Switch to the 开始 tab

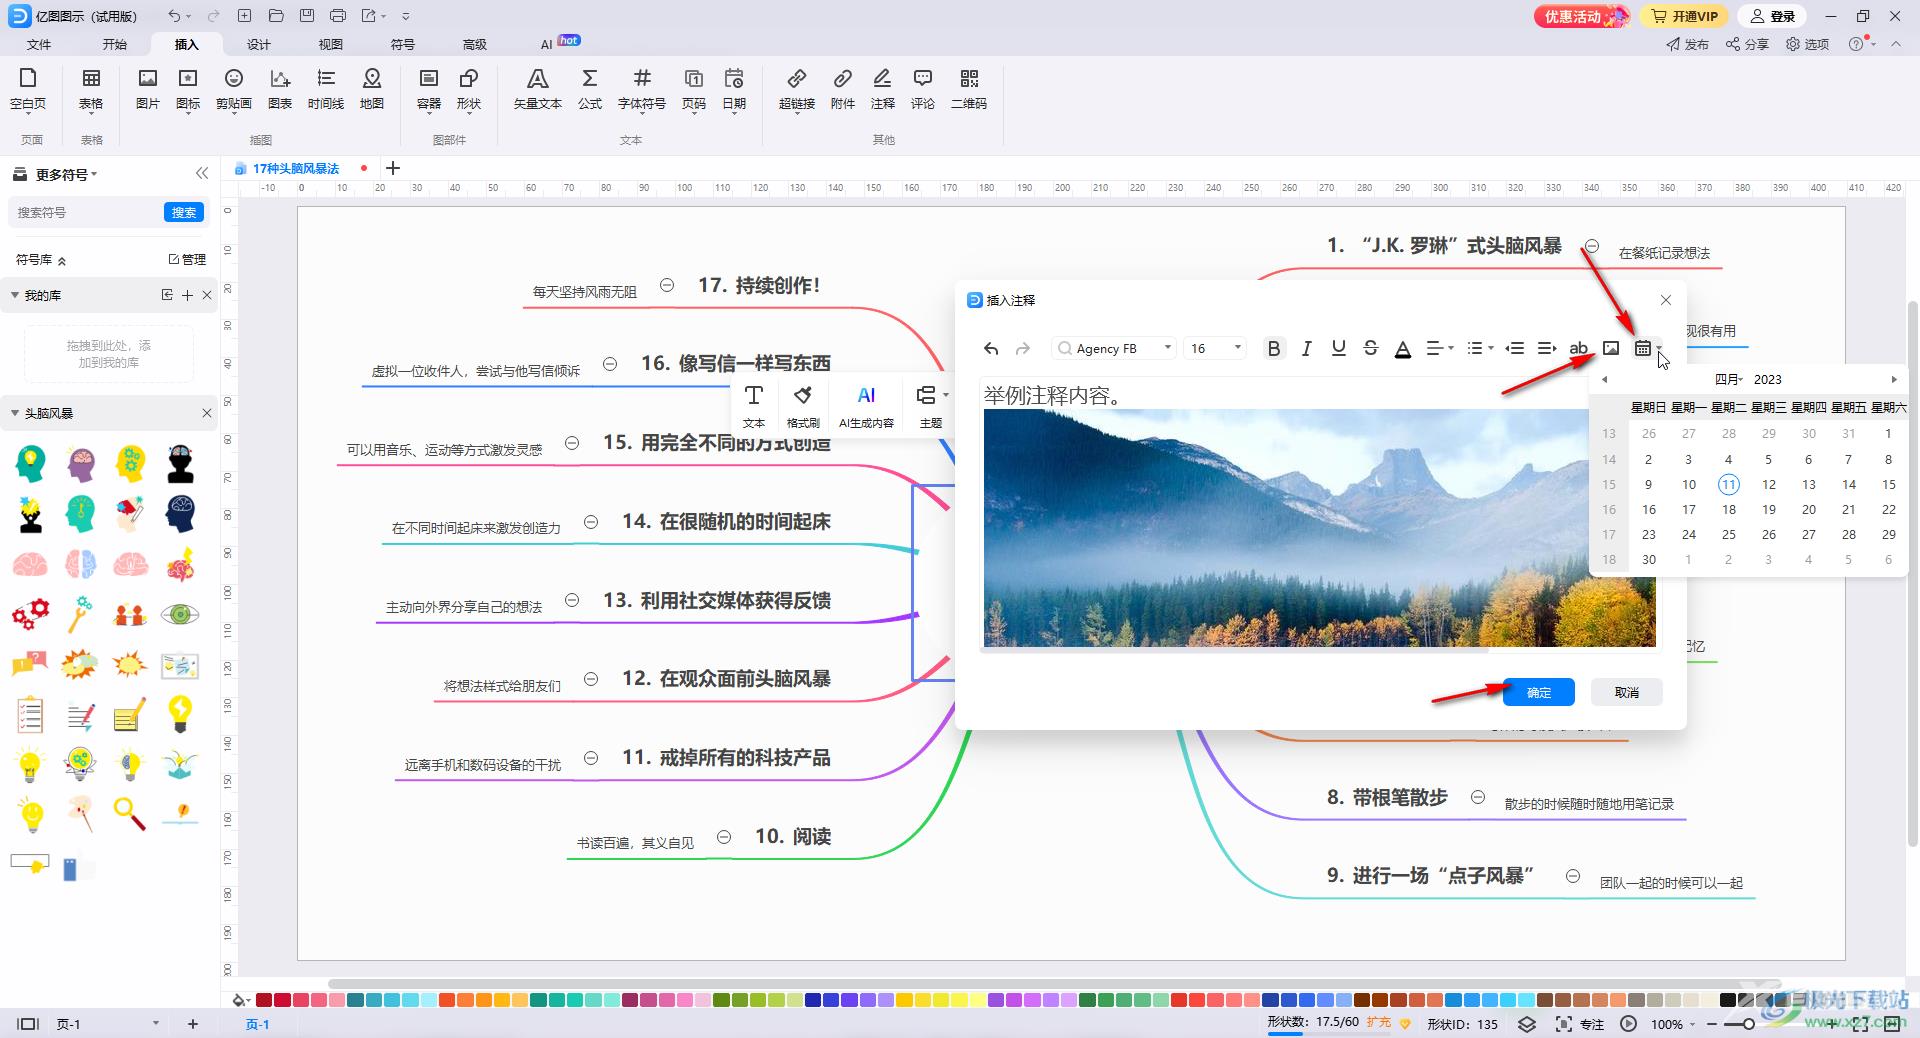pyautogui.click(x=115, y=44)
